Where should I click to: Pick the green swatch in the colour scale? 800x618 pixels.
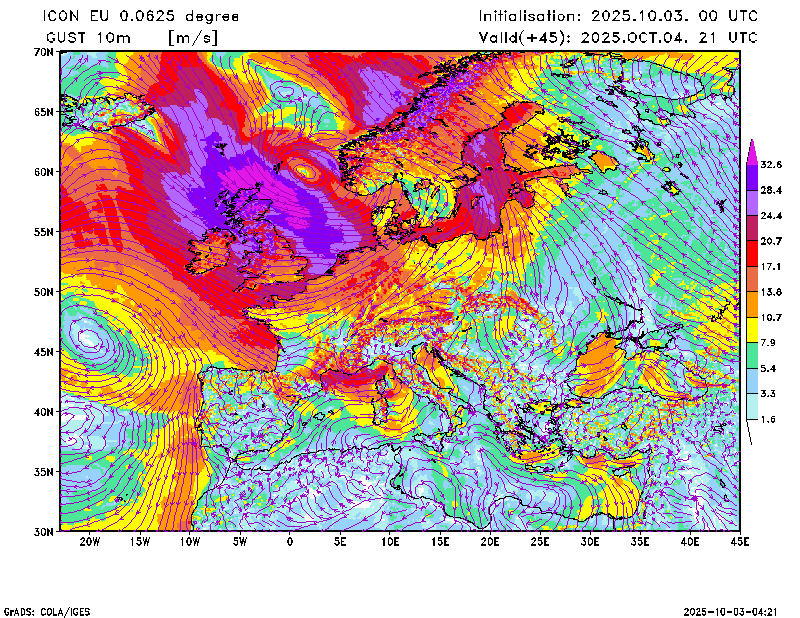(752, 355)
